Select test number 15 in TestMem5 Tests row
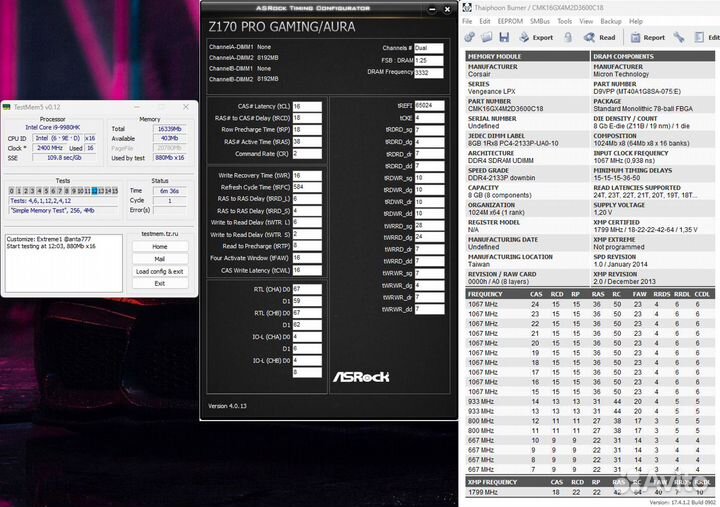The width and height of the screenshot is (720, 507). coord(115,191)
